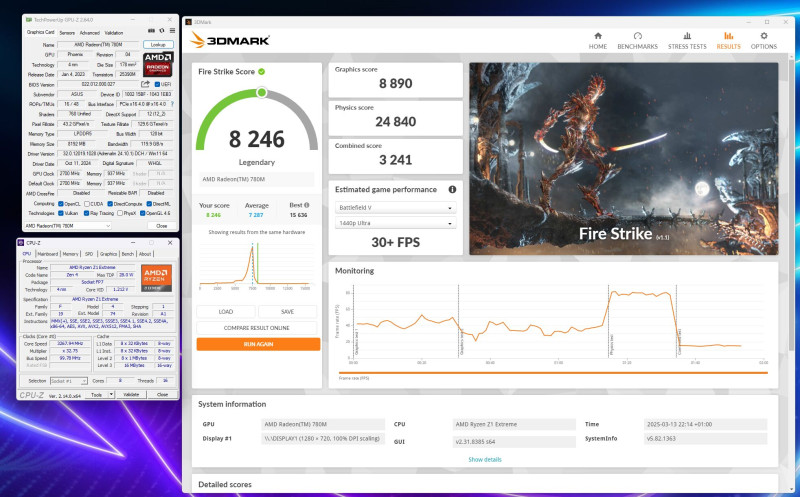This screenshot has width=800, height=497.
Task: Toggle the UEFI checkbox in GPU-Z
Action: click(157, 85)
